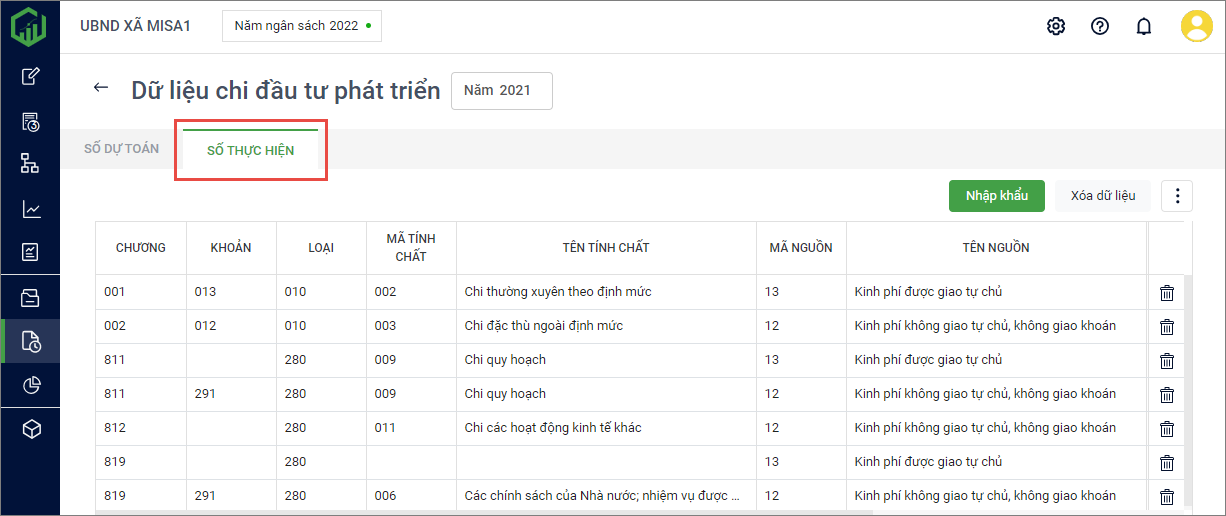Open the pie chart icon in sidebar
This screenshot has height=516, width=1226.
[31, 385]
